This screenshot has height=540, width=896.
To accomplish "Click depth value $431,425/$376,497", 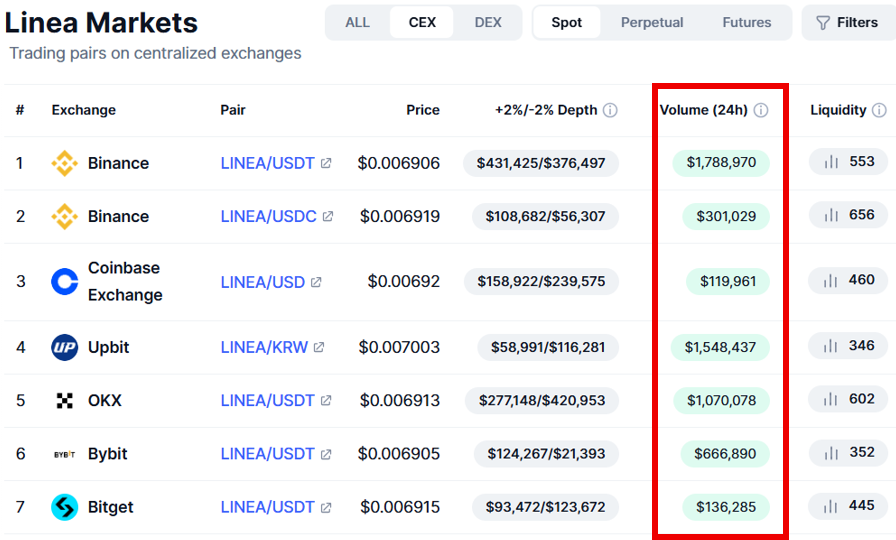I will pos(541,163).
